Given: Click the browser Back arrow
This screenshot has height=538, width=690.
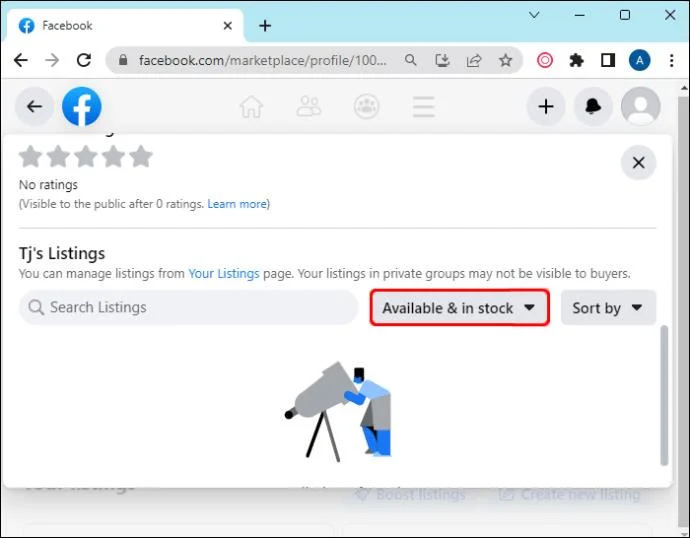Looking at the screenshot, I should click(21, 60).
